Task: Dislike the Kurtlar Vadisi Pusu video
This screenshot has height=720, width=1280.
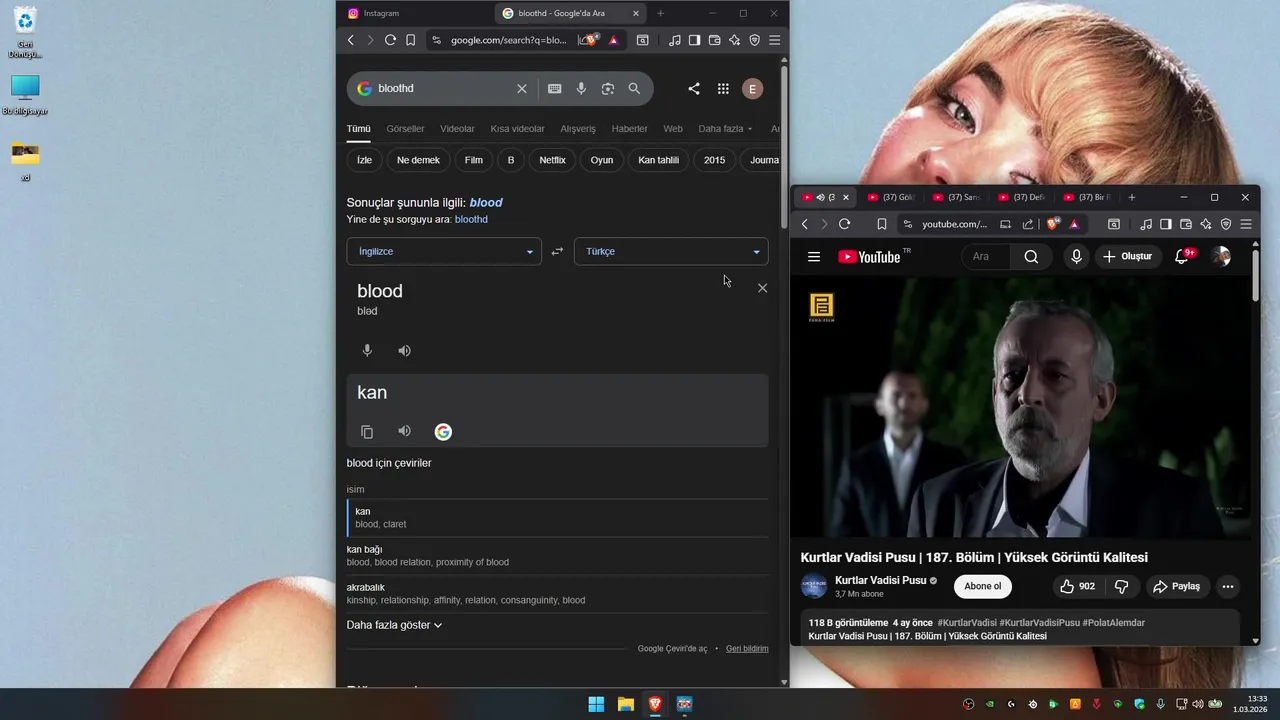Action: coord(1121,587)
